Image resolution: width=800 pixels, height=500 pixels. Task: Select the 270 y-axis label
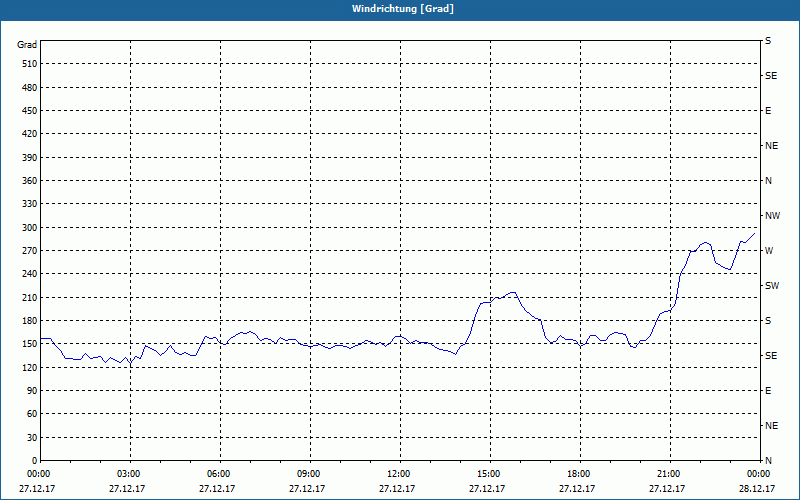30,251
